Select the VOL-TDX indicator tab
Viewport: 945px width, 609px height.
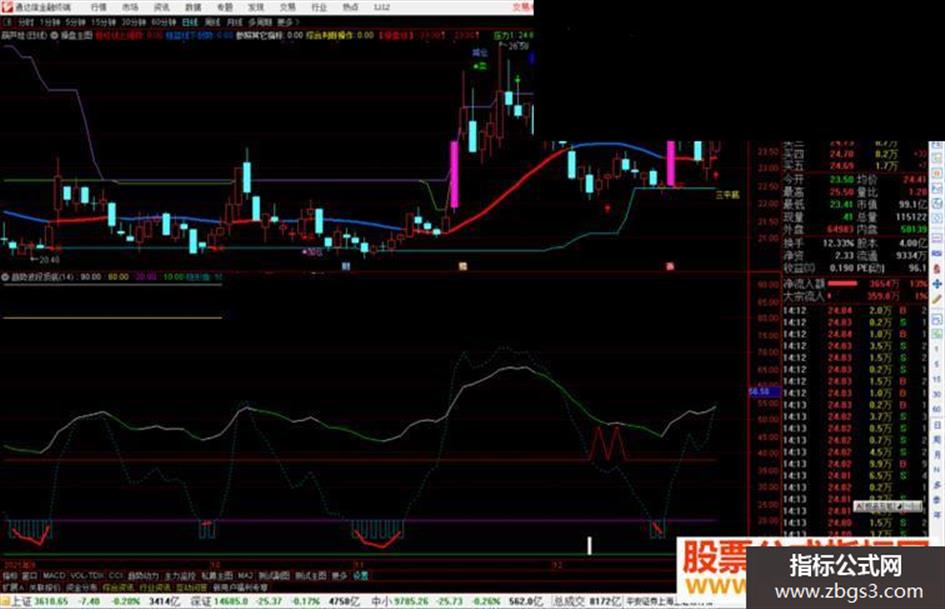87,576
